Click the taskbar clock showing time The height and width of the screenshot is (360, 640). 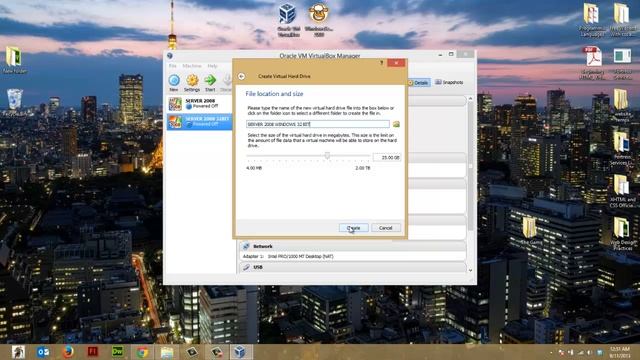click(620, 352)
